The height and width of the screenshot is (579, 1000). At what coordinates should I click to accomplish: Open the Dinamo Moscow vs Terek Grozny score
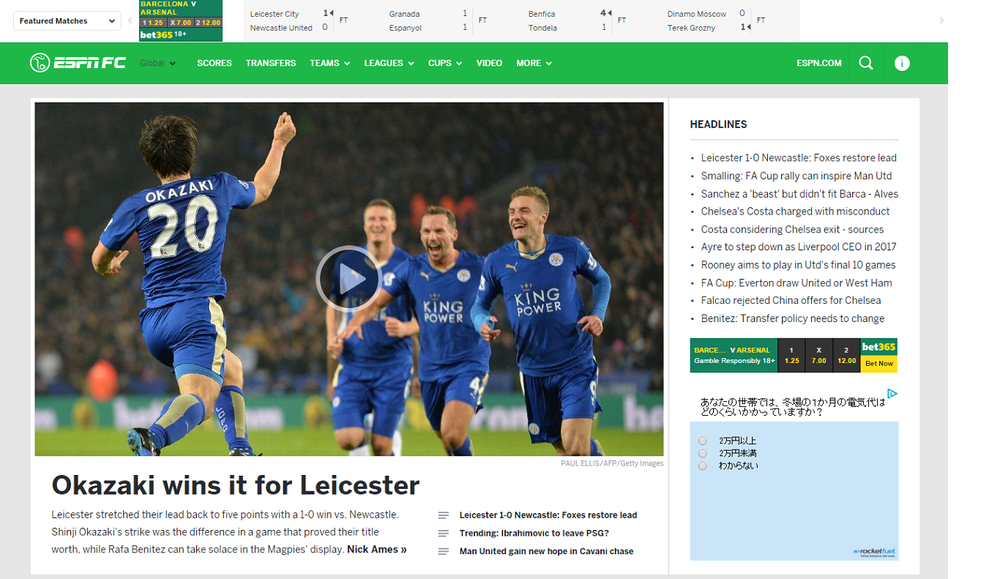[x=716, y=20]
